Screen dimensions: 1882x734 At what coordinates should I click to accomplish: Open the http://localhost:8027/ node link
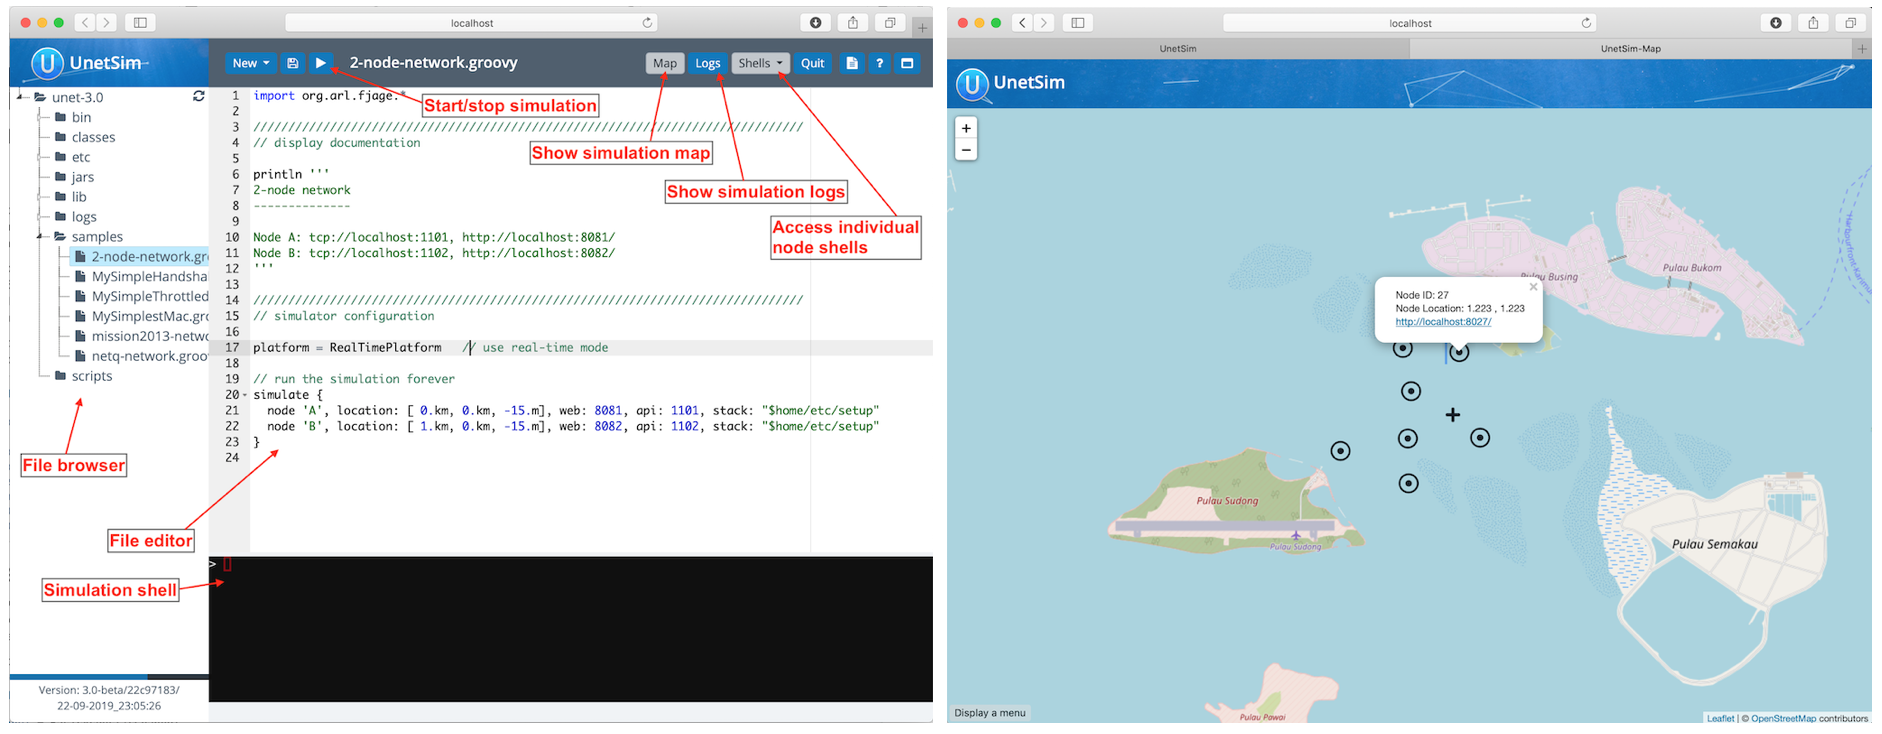(x=1443, y=322)
